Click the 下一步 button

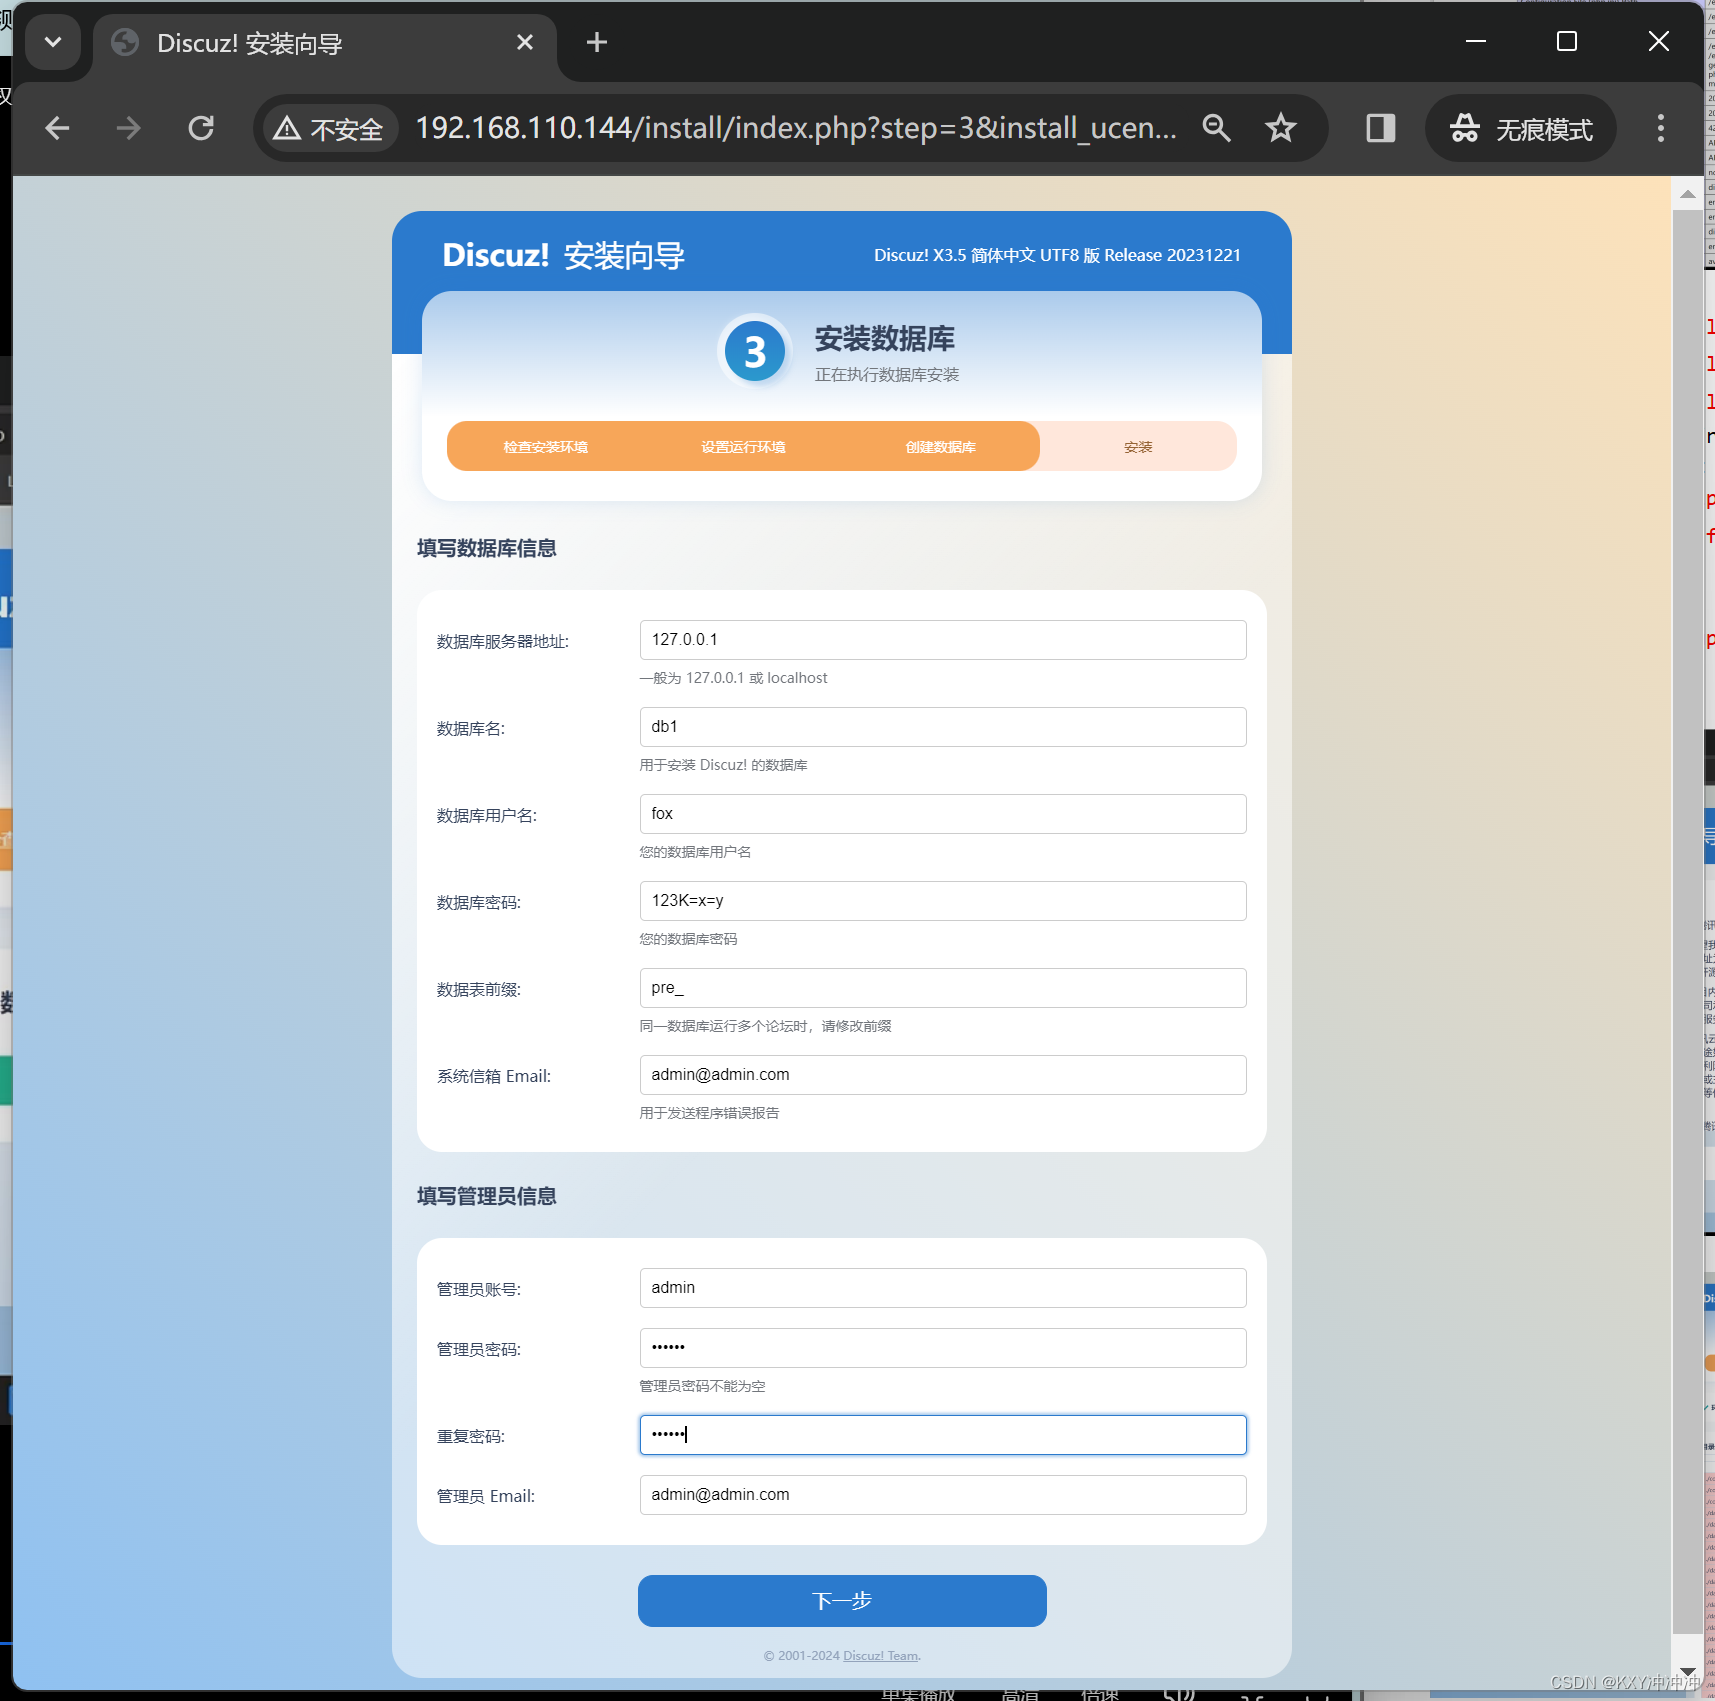click(x=842, y=1601)
